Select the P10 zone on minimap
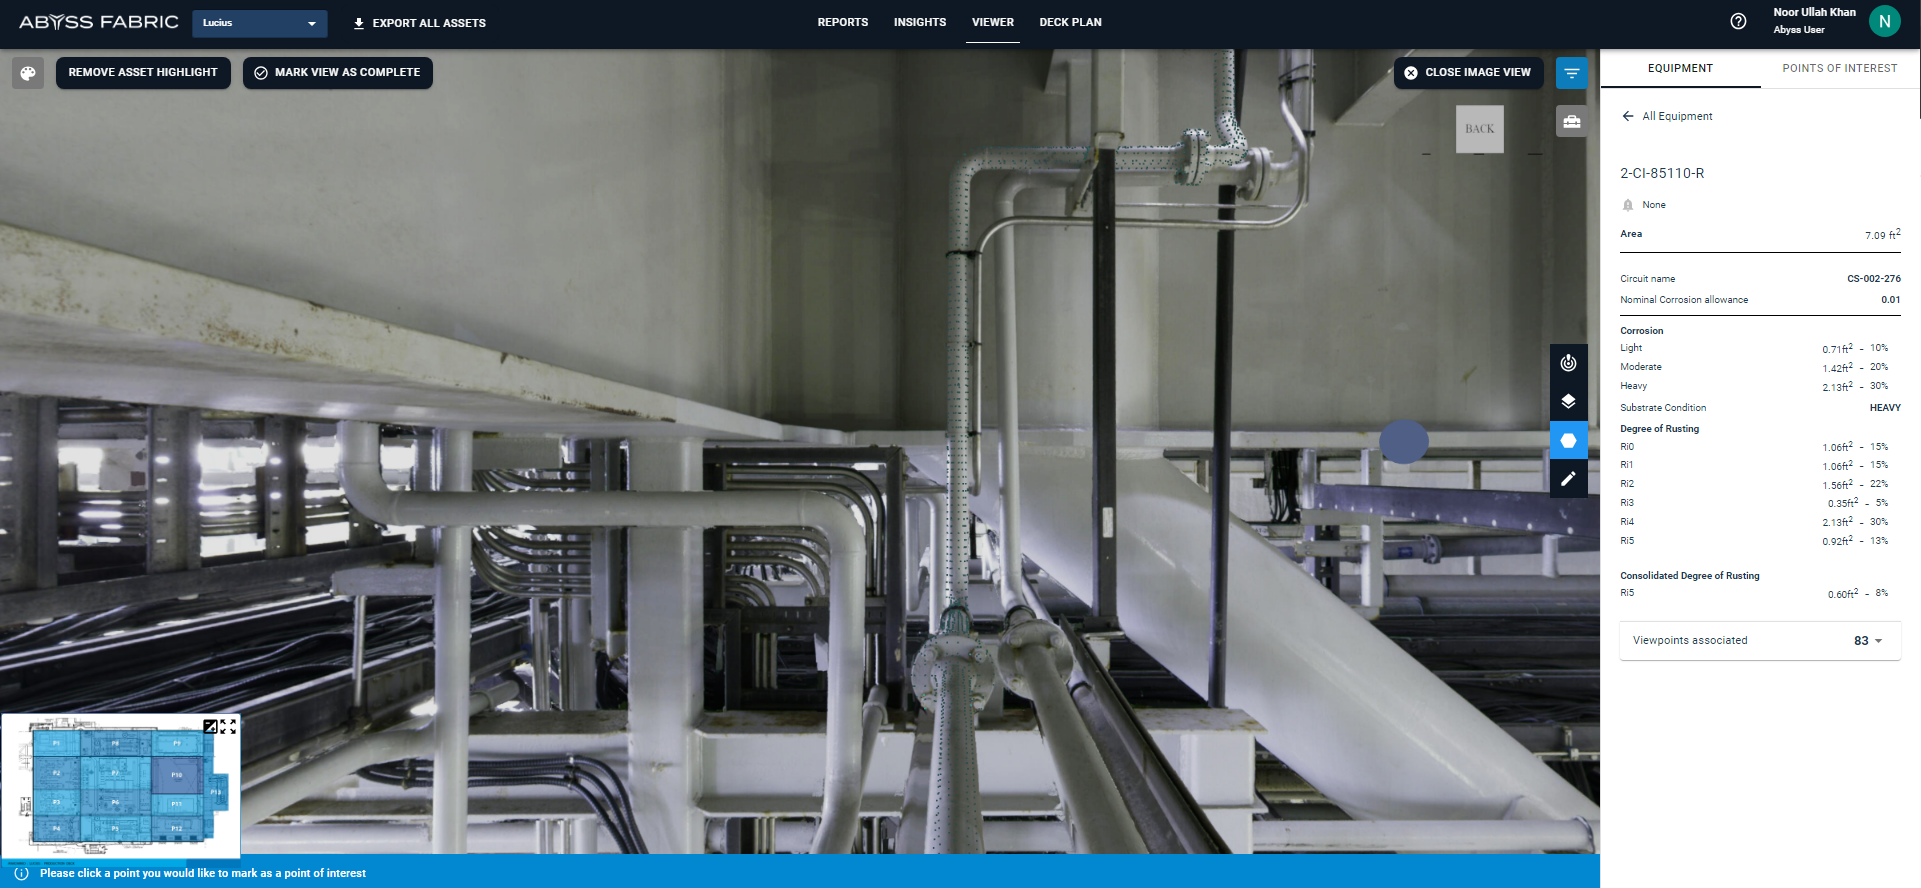1921x888 pixels. pyautogui.click(x=176, y=775)
